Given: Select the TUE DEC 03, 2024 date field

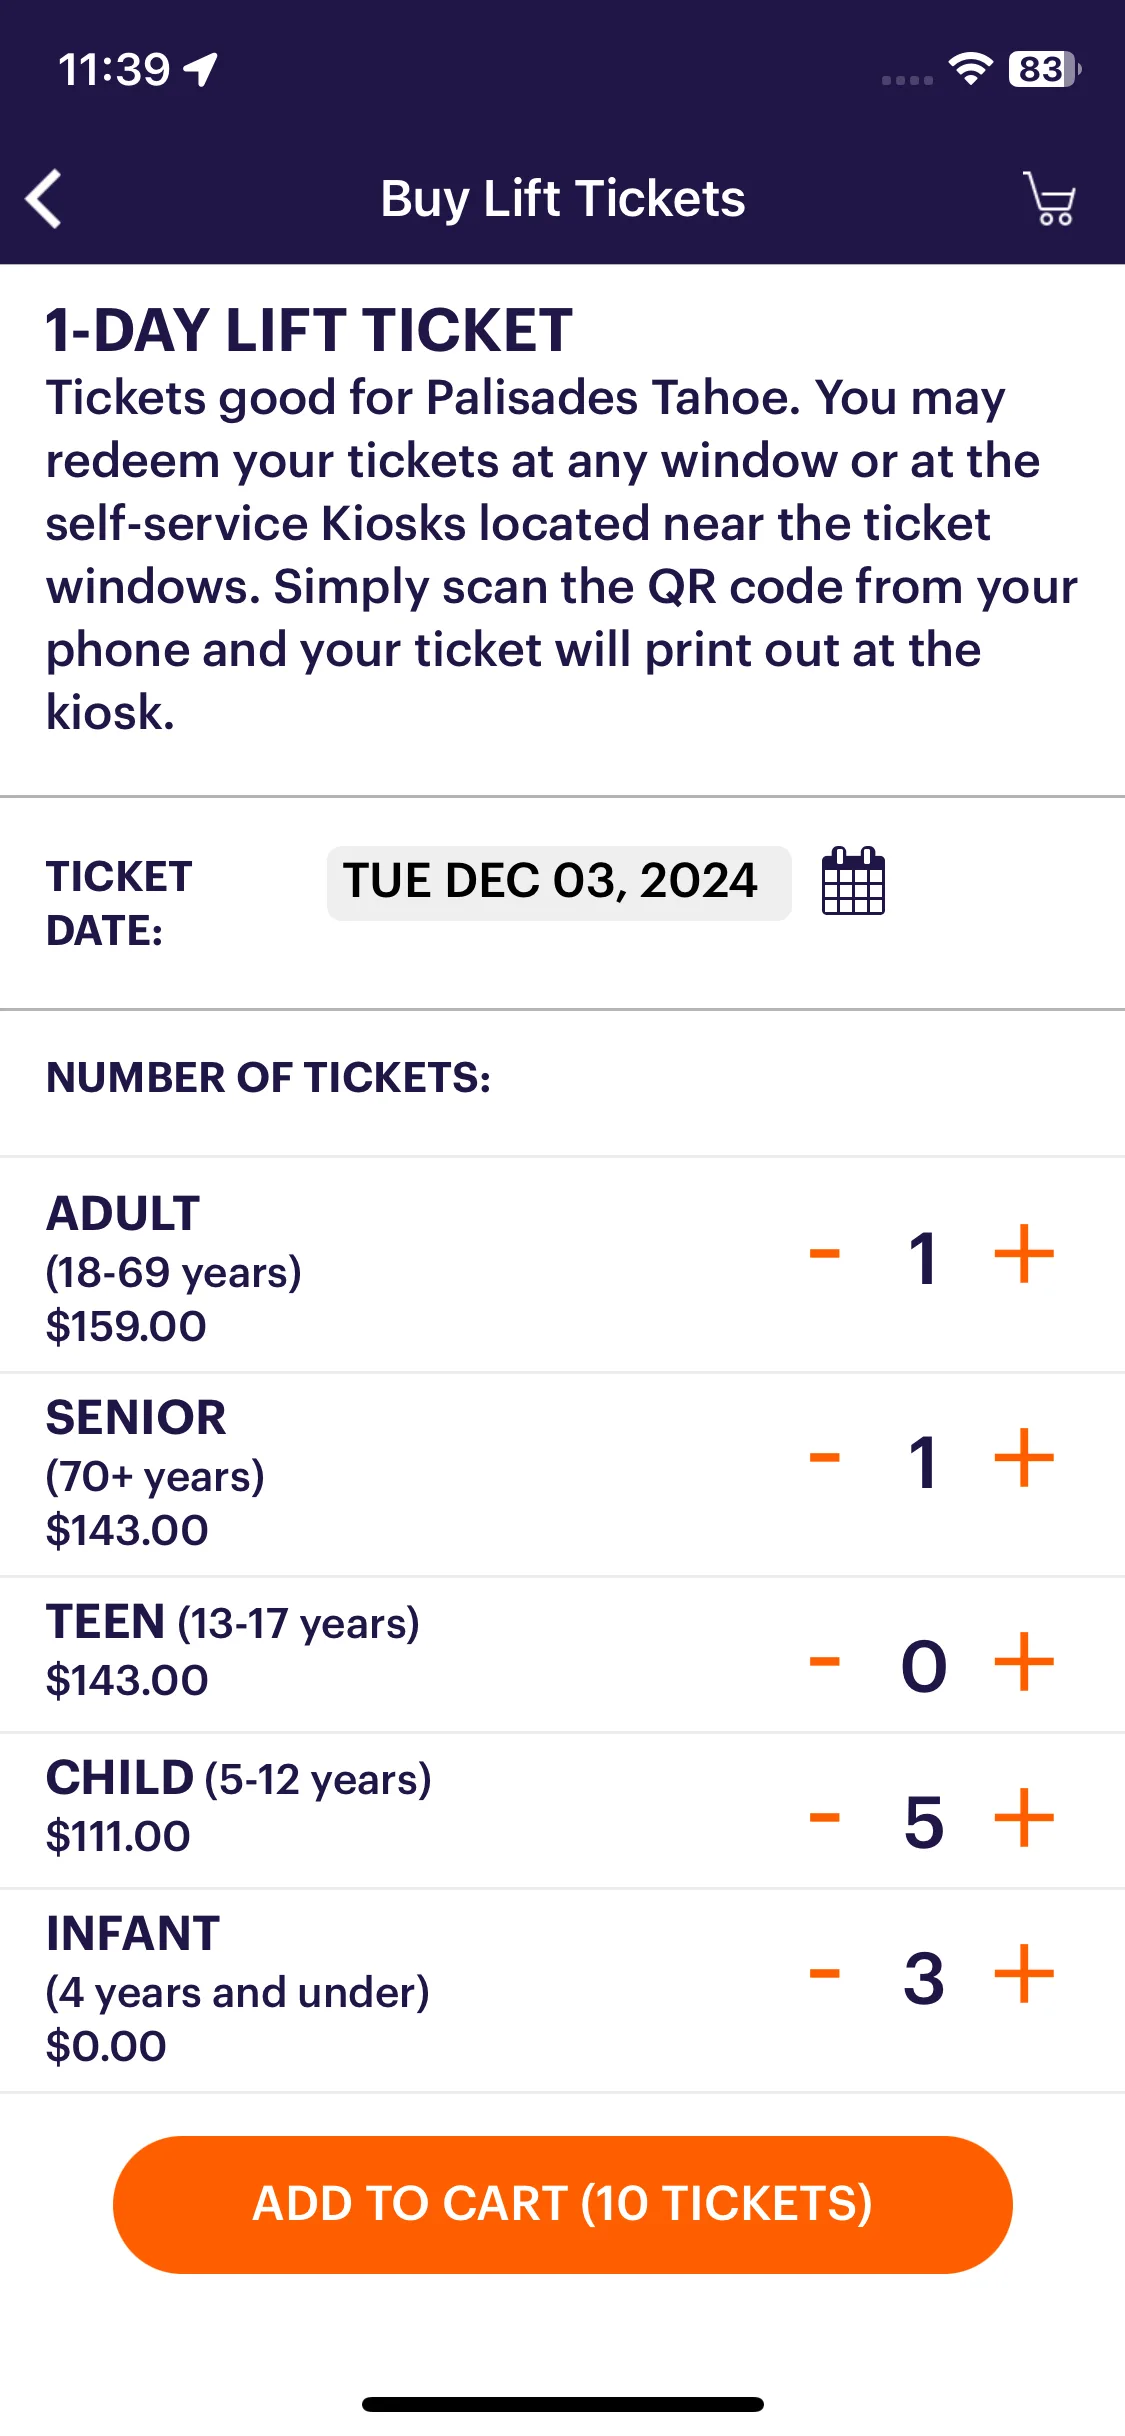Looking at the screenshot, I should tap(559, 882).
